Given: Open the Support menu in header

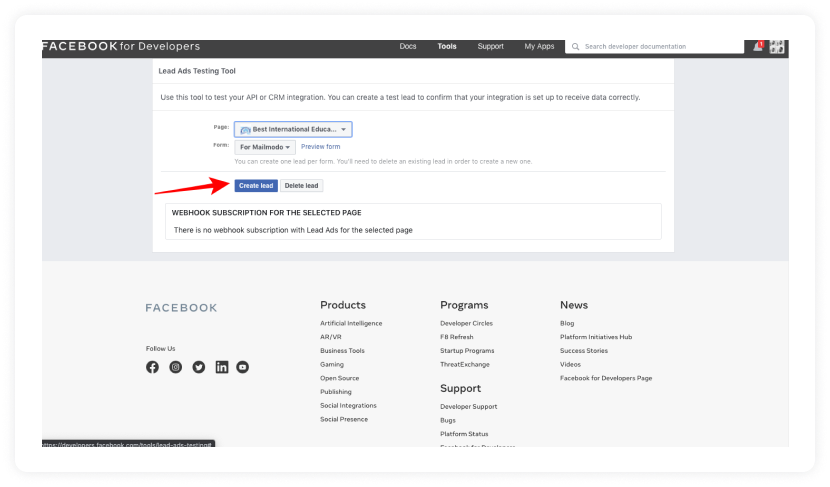Looking at the screenshot, I should coord(491,47).
